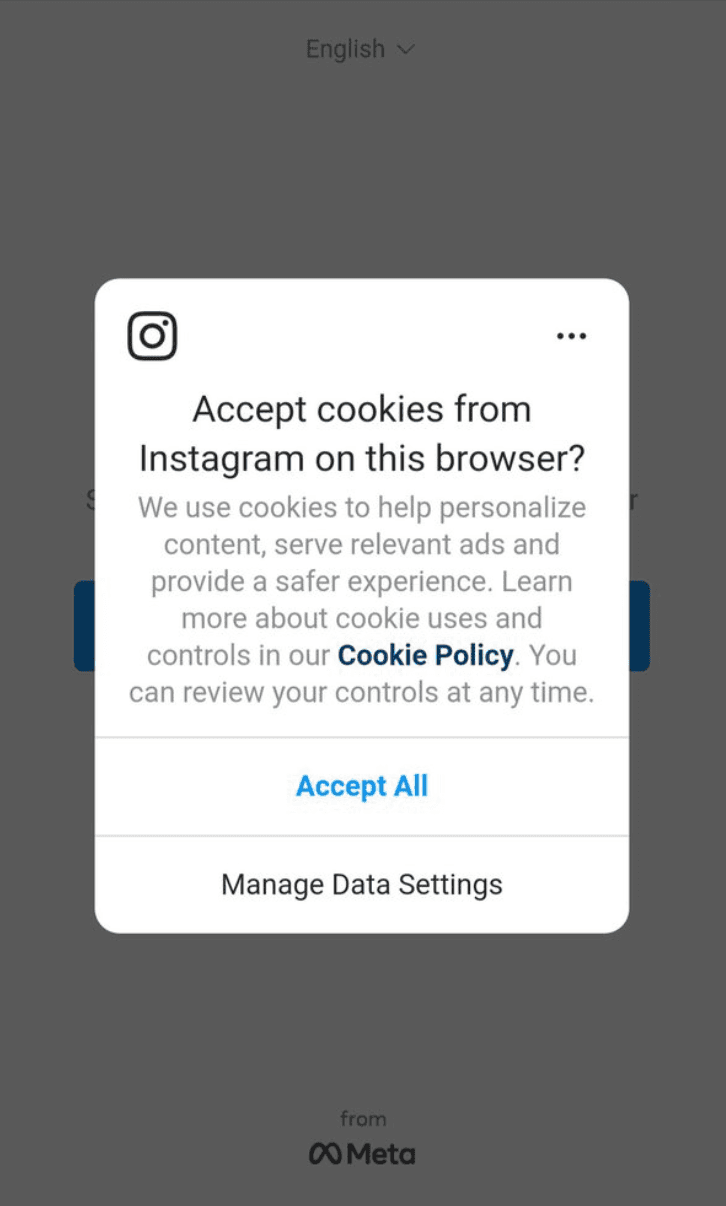Click the 'We use cookies to help personalize' text
The height and width of the screenshot is (1206, 726).
362,507
